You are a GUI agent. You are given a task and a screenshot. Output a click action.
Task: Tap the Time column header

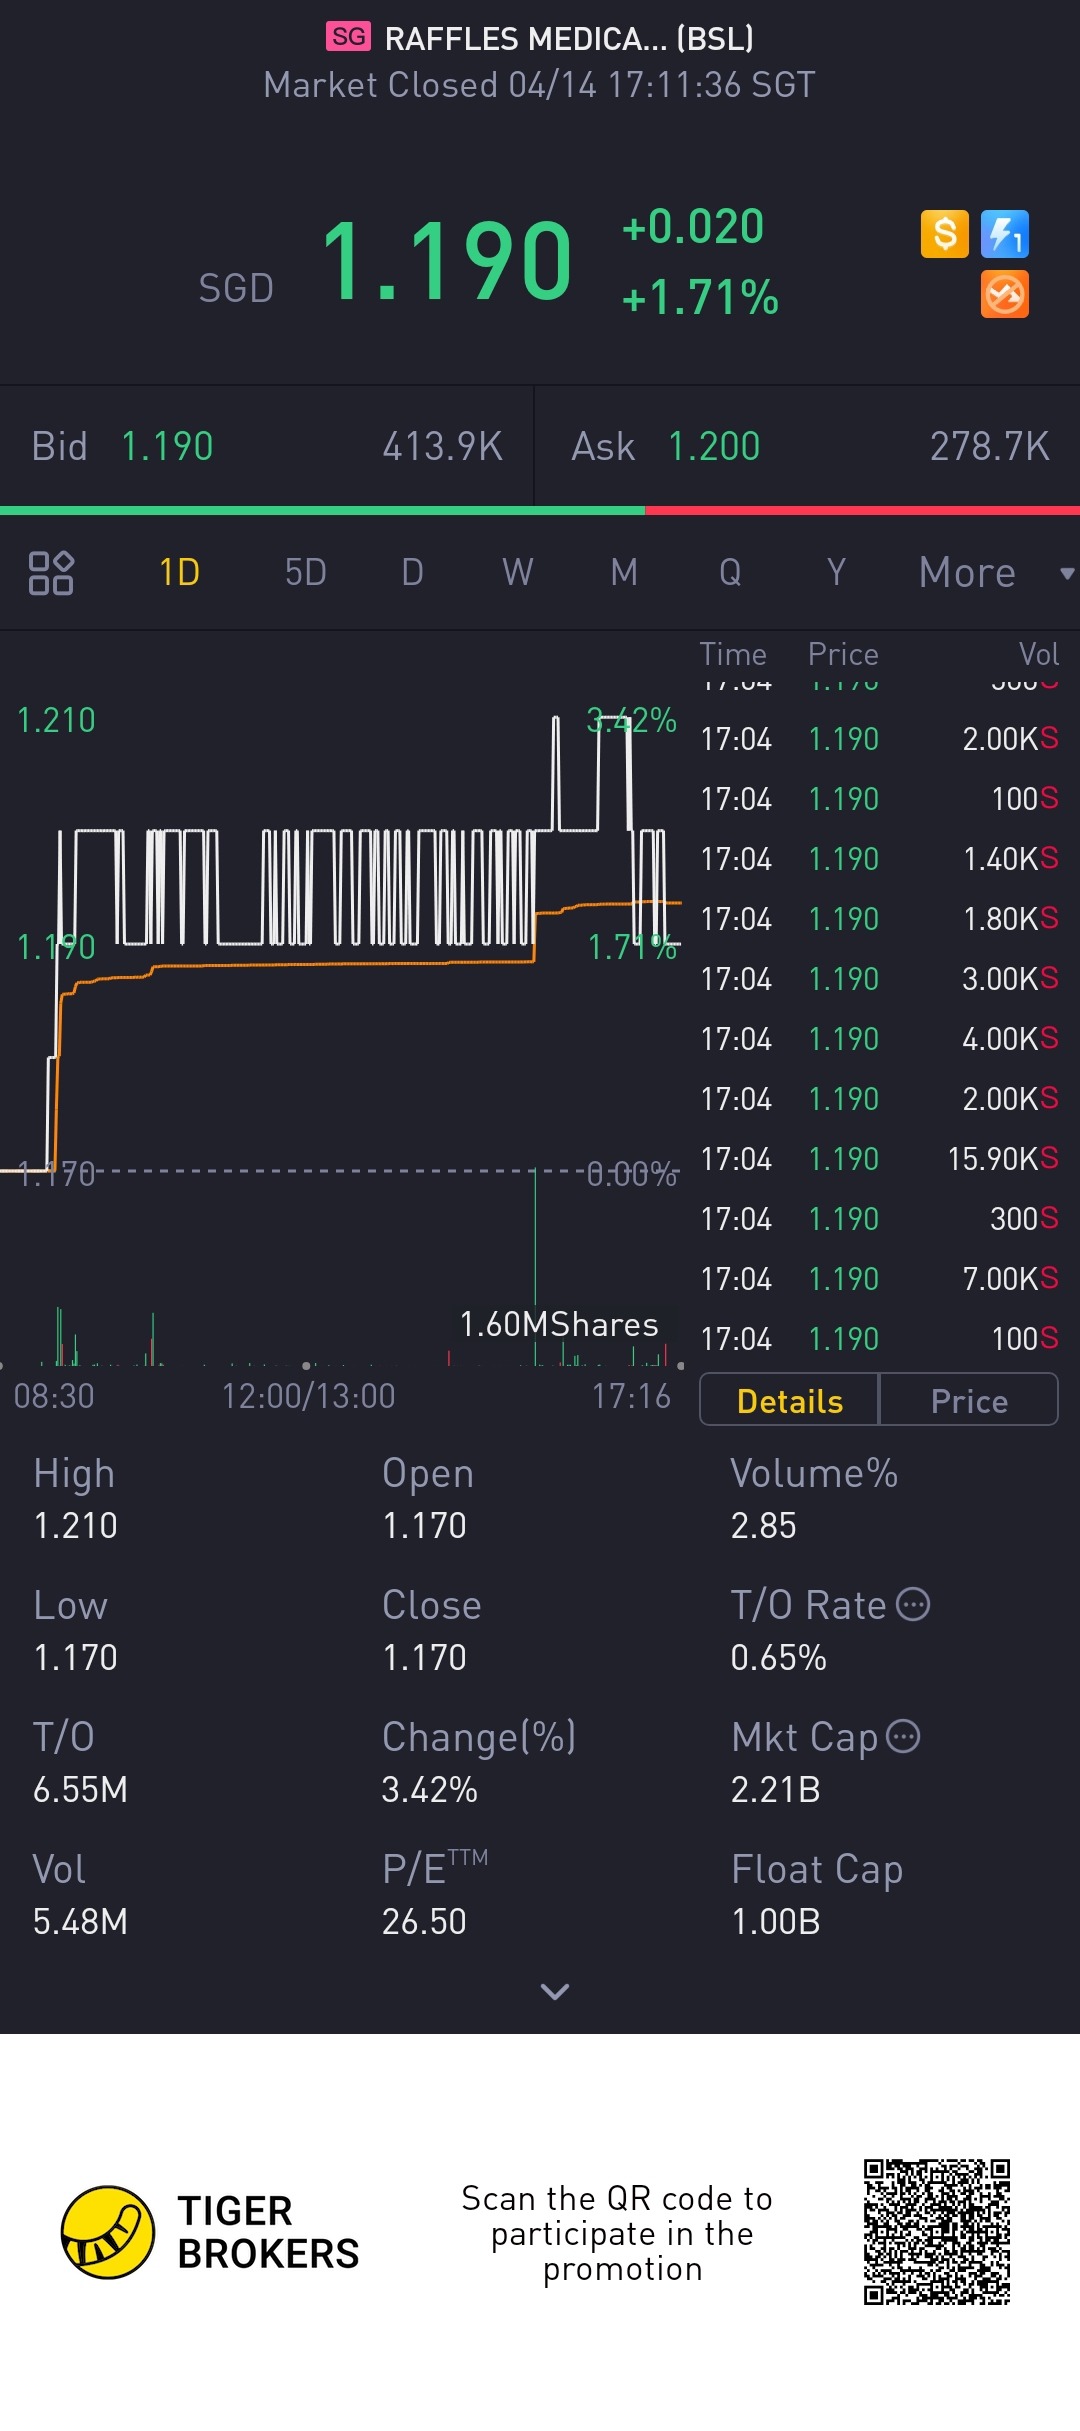733,654
